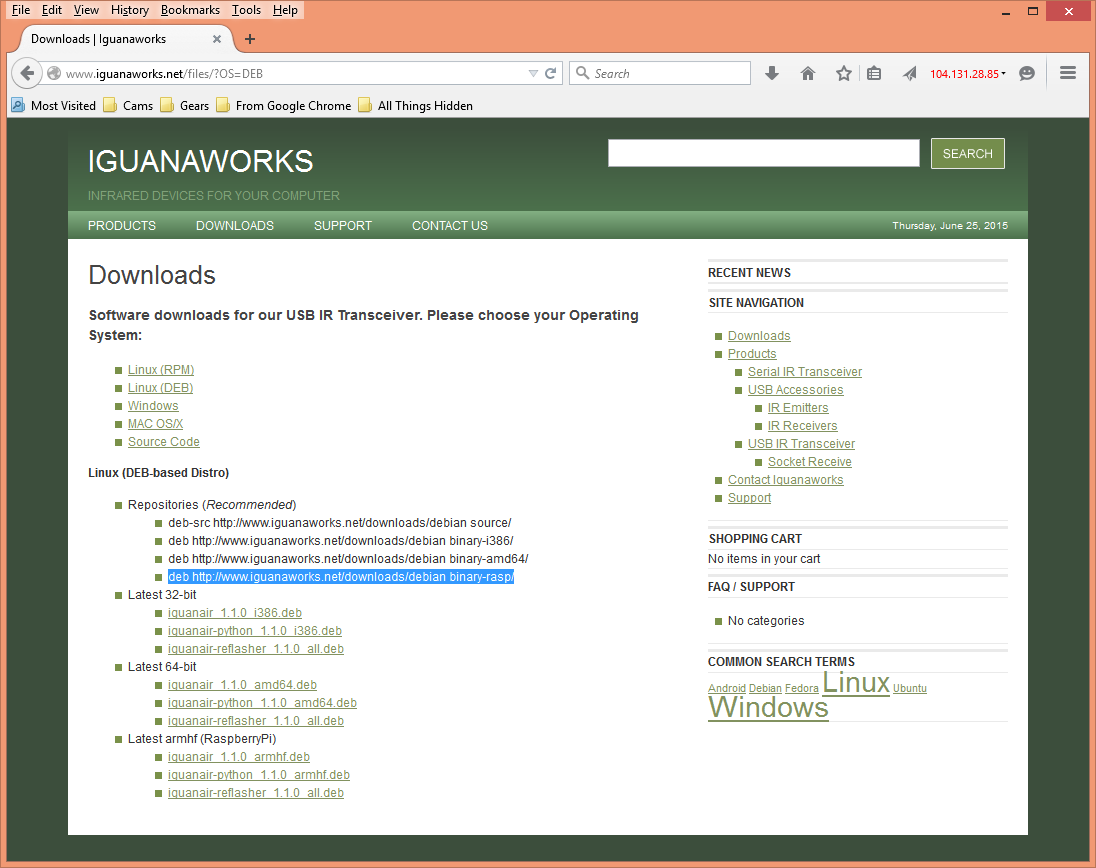
Task: Open the Gears bookmark folder
Action: [x=185, y=106]
